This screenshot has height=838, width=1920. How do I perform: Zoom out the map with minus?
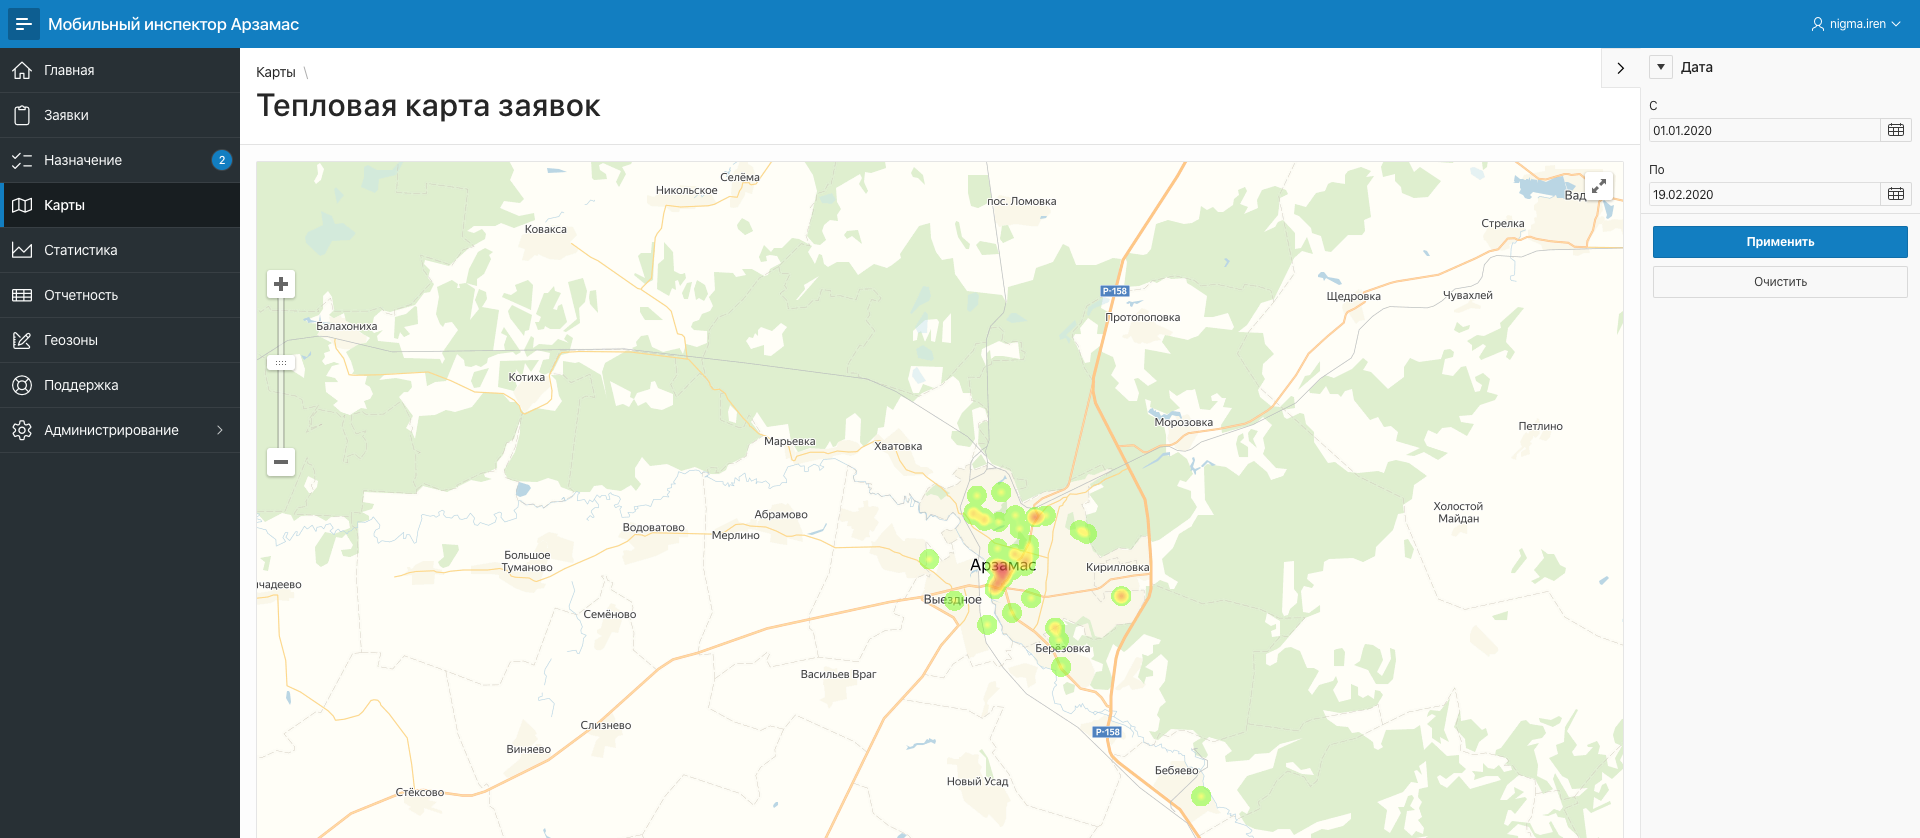pos(281,462)
